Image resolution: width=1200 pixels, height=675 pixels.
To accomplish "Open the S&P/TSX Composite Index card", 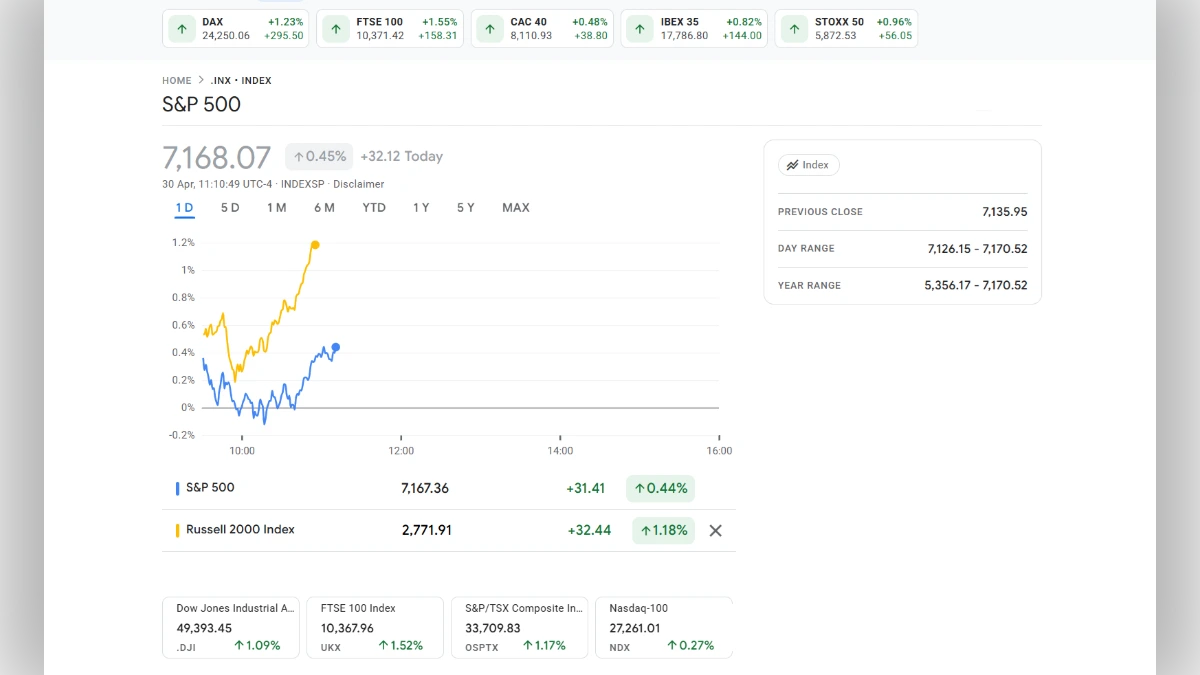I will [x=518, y=627].
